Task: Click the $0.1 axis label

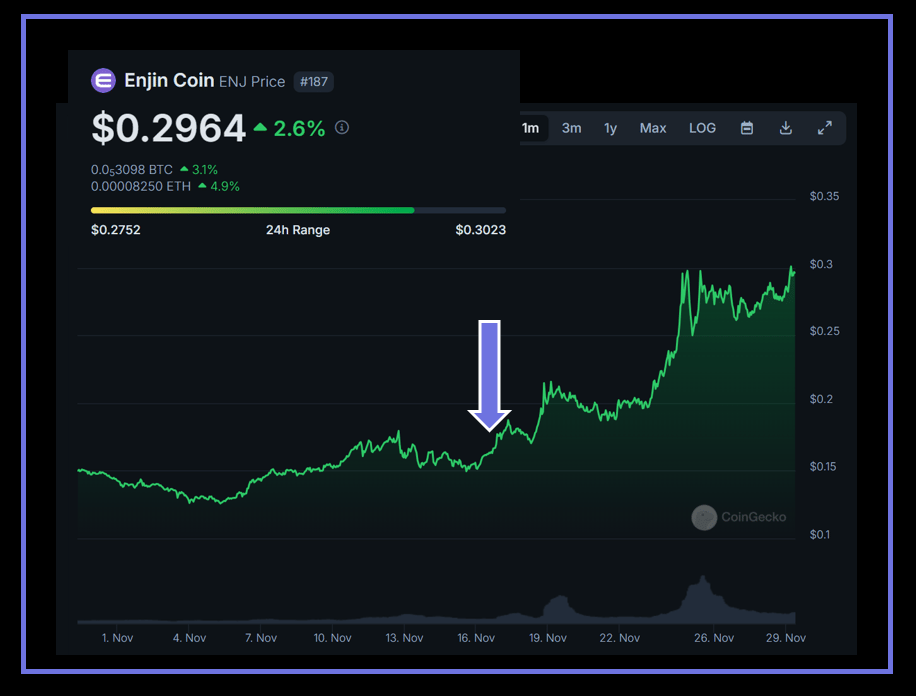Action: [819, 535]
